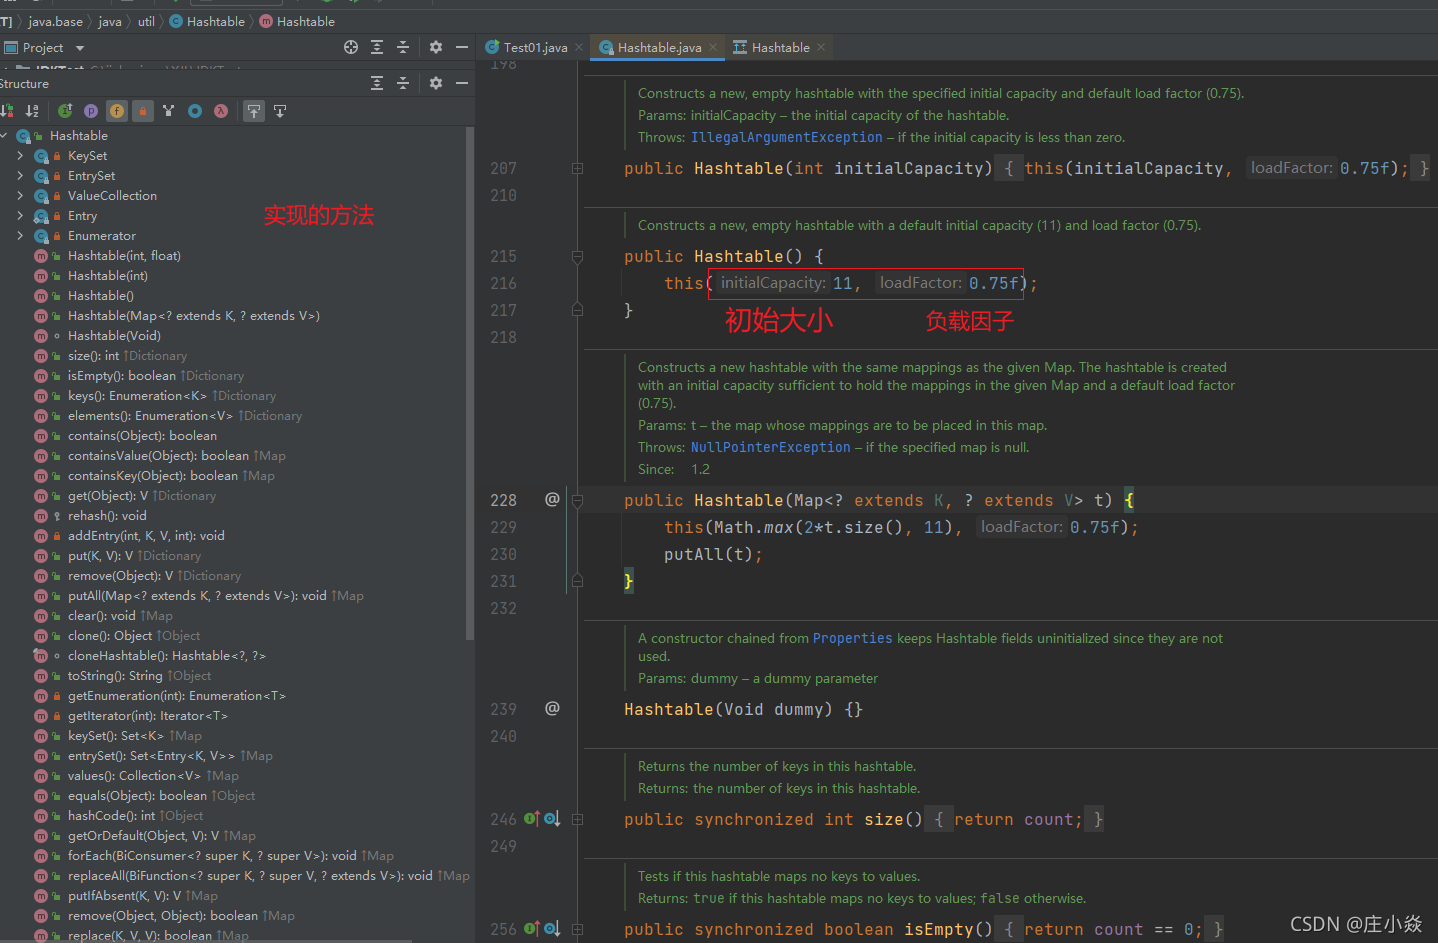This screenshot has height=943, width=1438.
Task: Select get(Object): V method in Structure
Action: click(108, 495)
